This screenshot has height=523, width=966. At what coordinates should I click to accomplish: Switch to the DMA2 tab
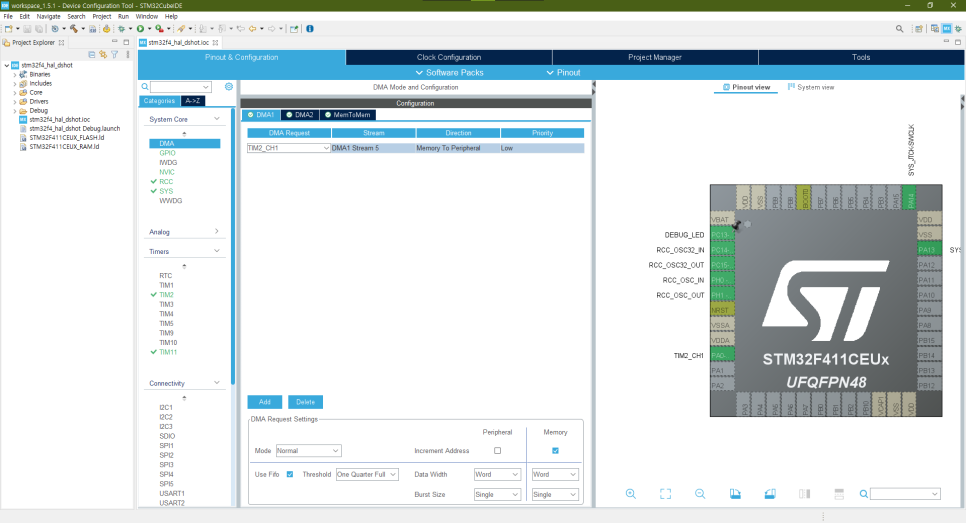point(300,115)
